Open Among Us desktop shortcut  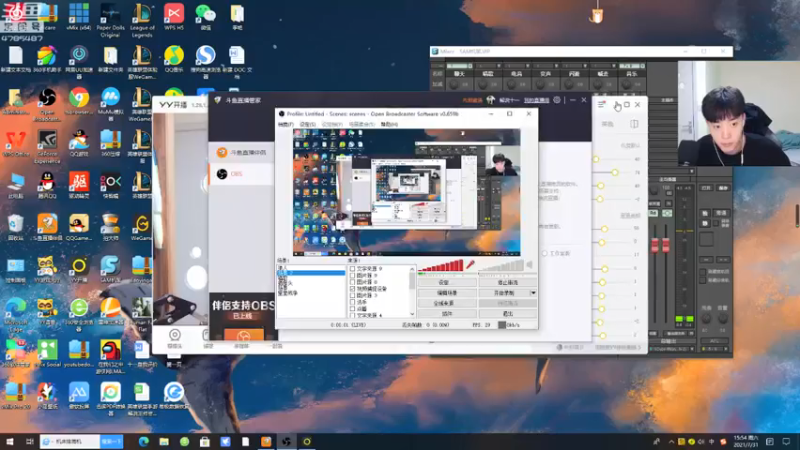point(110,357)
